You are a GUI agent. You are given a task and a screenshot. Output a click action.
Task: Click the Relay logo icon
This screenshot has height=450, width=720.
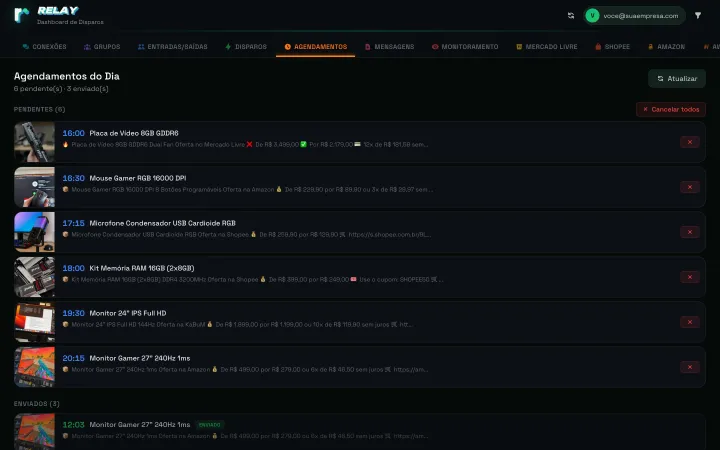[x=22, y=15]
